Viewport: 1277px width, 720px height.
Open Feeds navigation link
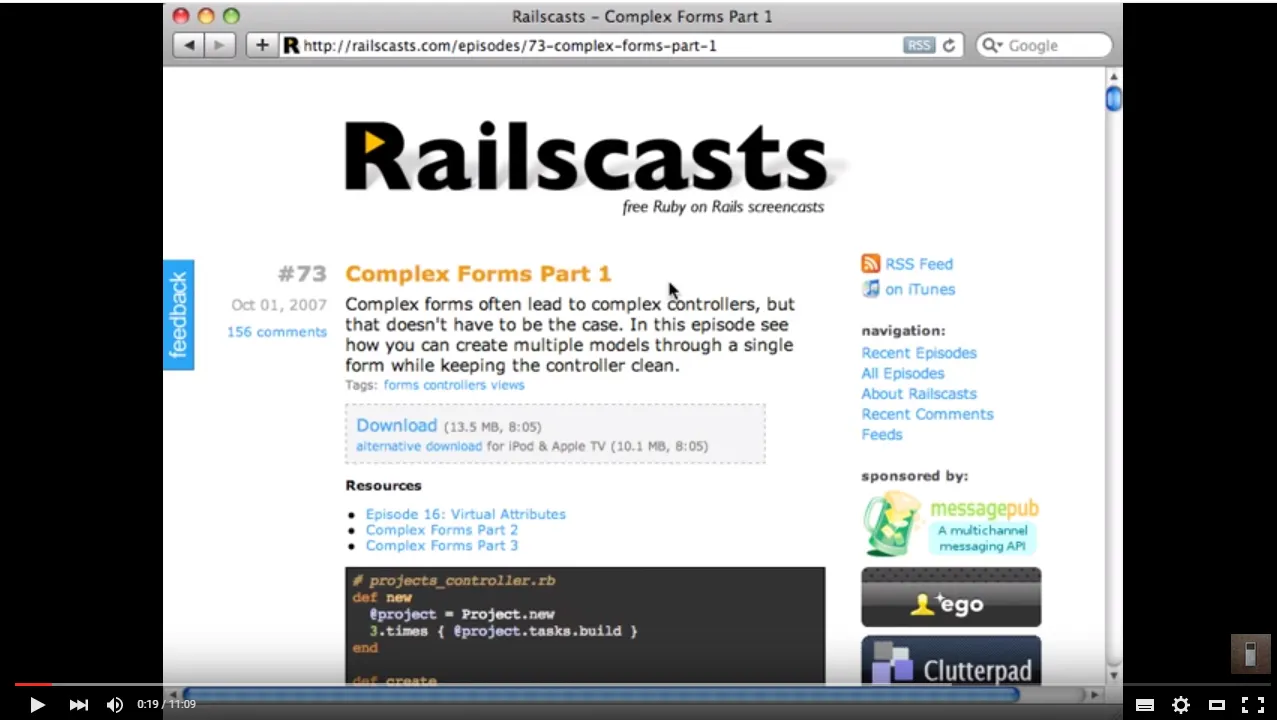pyautogui.click(x=882, y=435)
